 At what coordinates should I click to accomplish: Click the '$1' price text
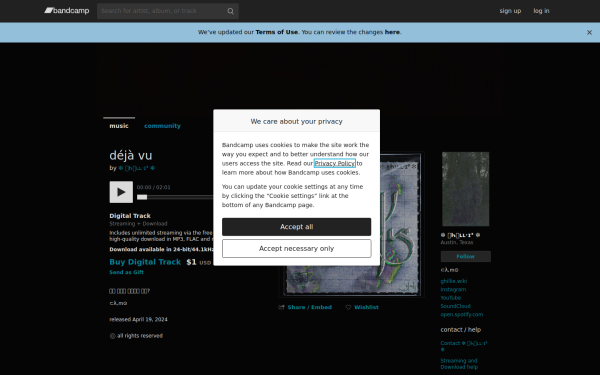click(x=191, y=262)
